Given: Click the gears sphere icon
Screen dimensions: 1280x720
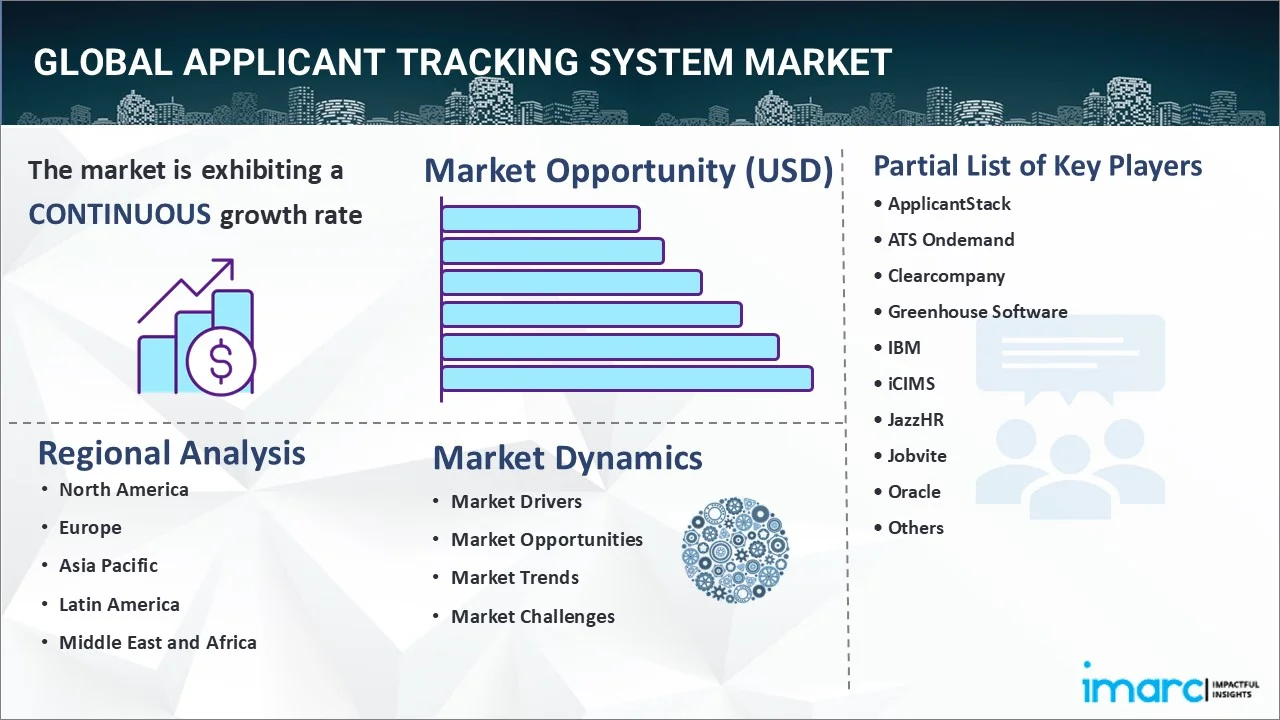Looking at the screenshot, I should point(735,550).
